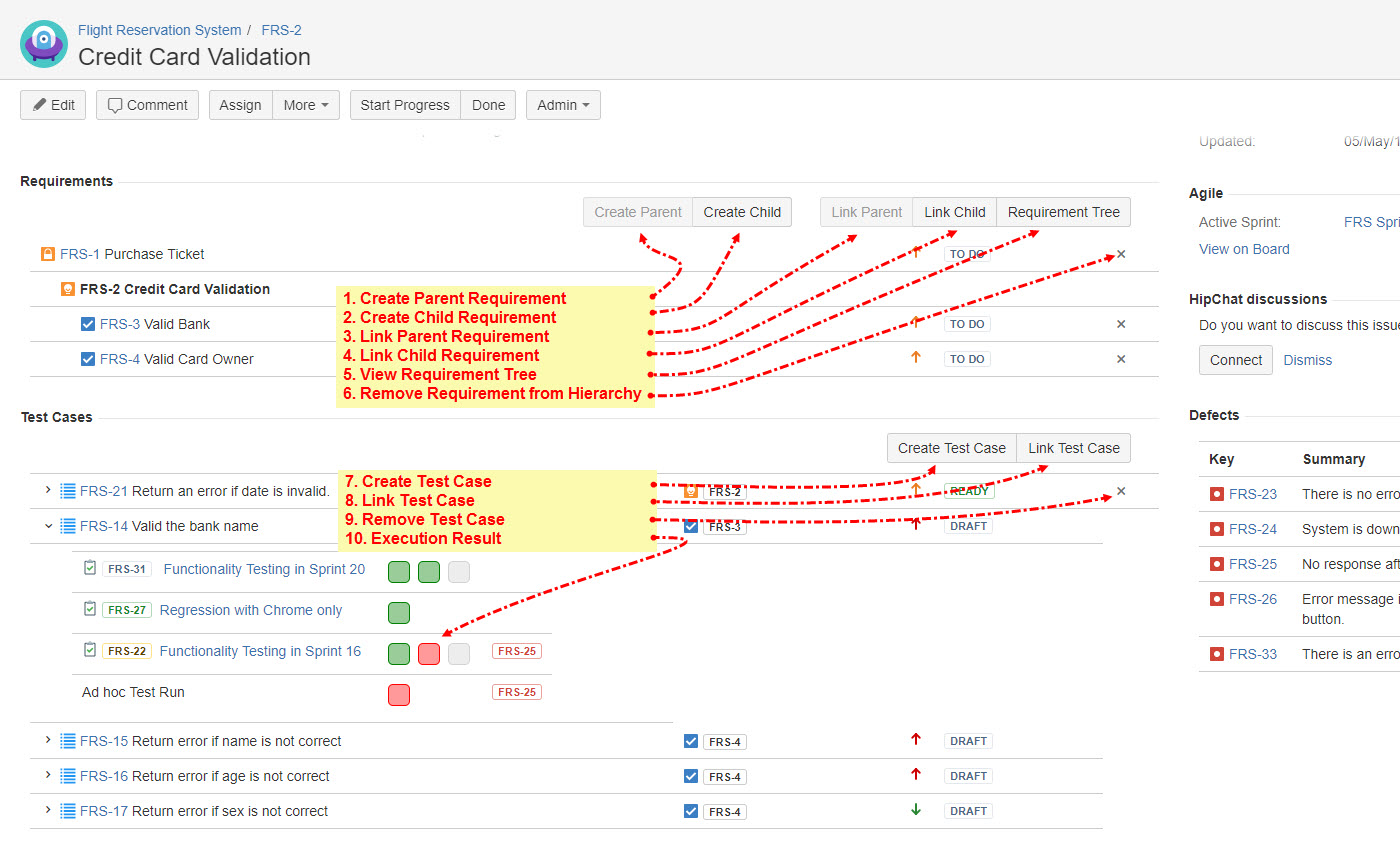Click the FRS-23 defect bug icon

(1216, 494)
